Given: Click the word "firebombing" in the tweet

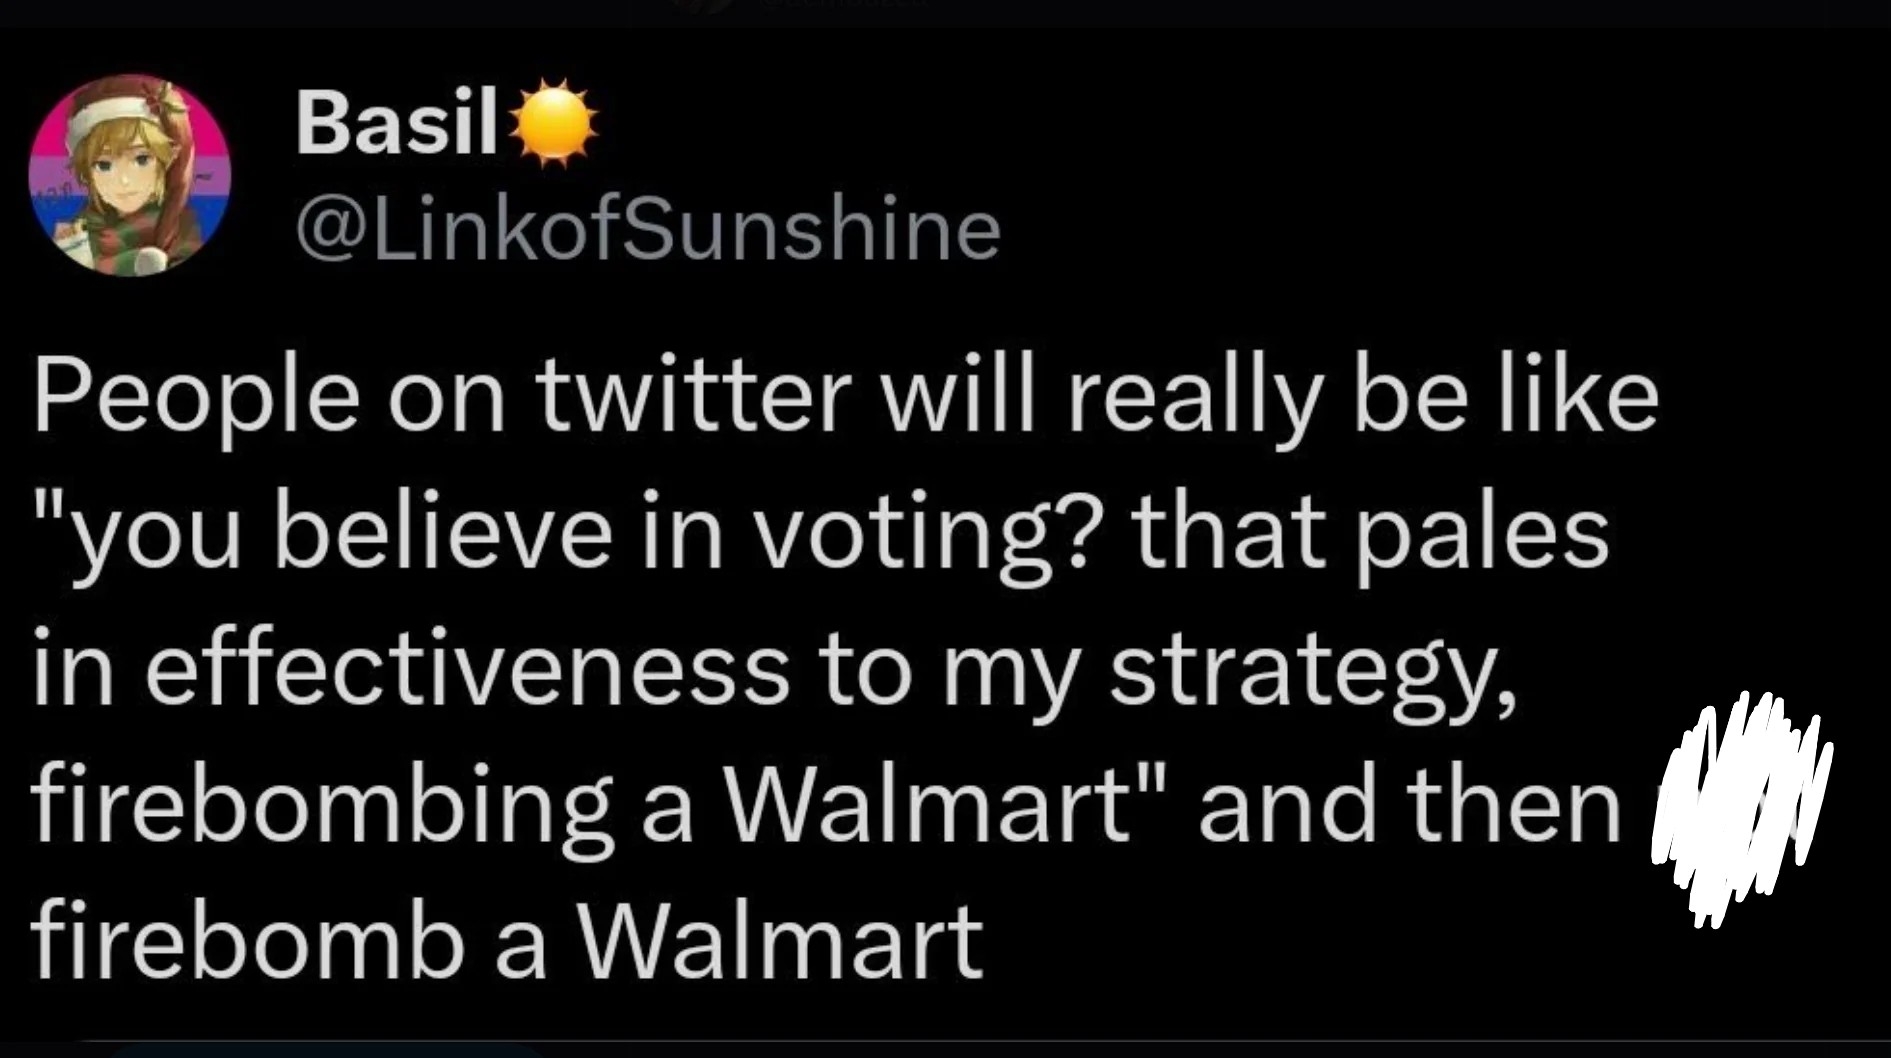Looking at the screenshot, I should click(322, 808).
